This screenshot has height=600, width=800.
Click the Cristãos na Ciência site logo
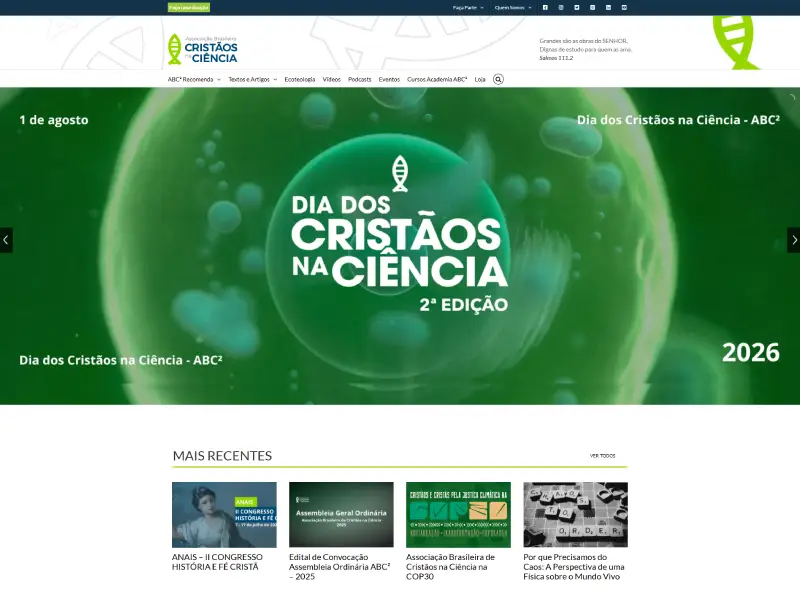tap(203, 49)
